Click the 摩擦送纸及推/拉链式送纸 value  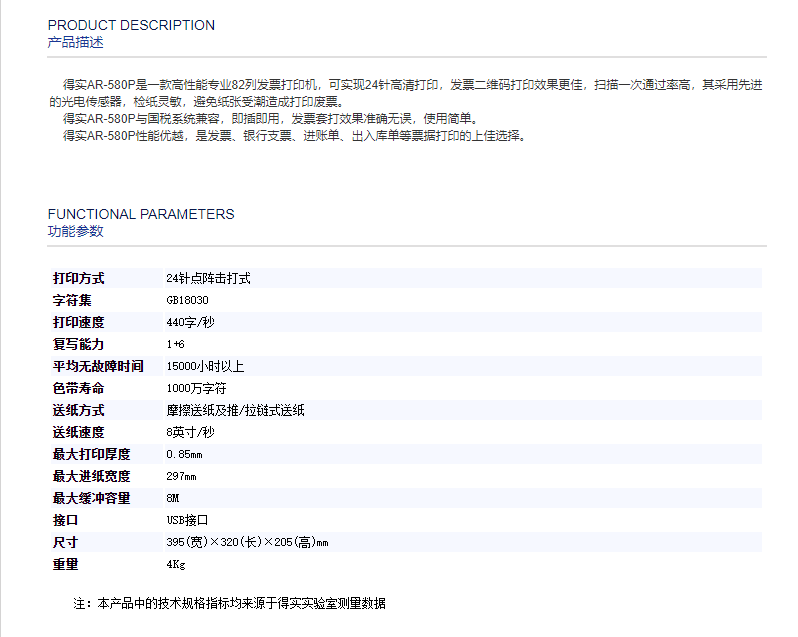pyautogui.click(x=235, y=410)
